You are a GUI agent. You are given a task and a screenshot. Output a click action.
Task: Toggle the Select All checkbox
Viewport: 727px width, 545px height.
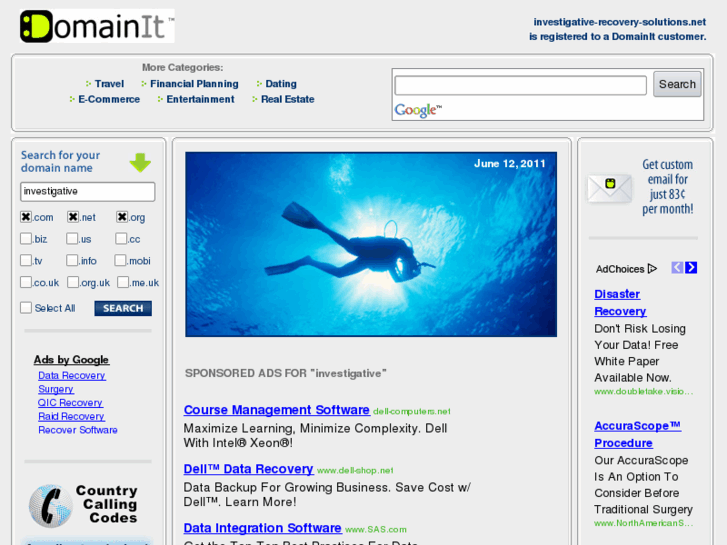point(26,308)
